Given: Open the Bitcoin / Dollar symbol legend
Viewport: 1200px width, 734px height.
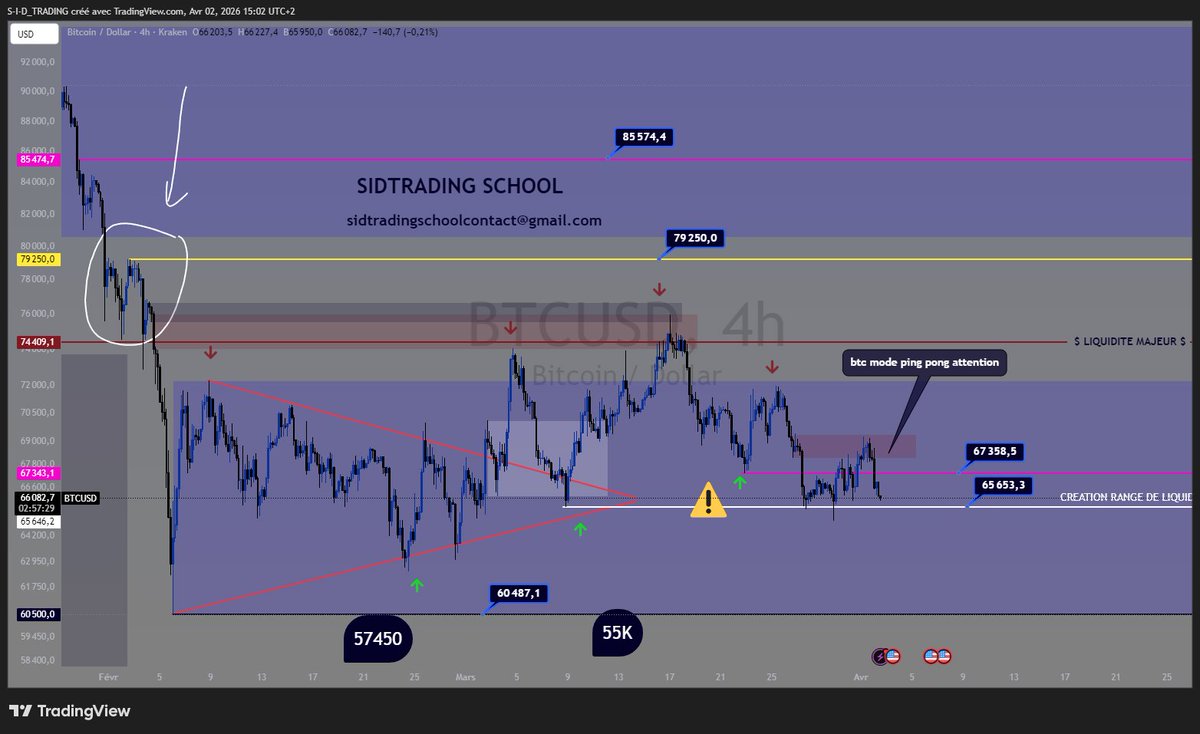Looking at the screenshot, I should (x=98, y=32).
